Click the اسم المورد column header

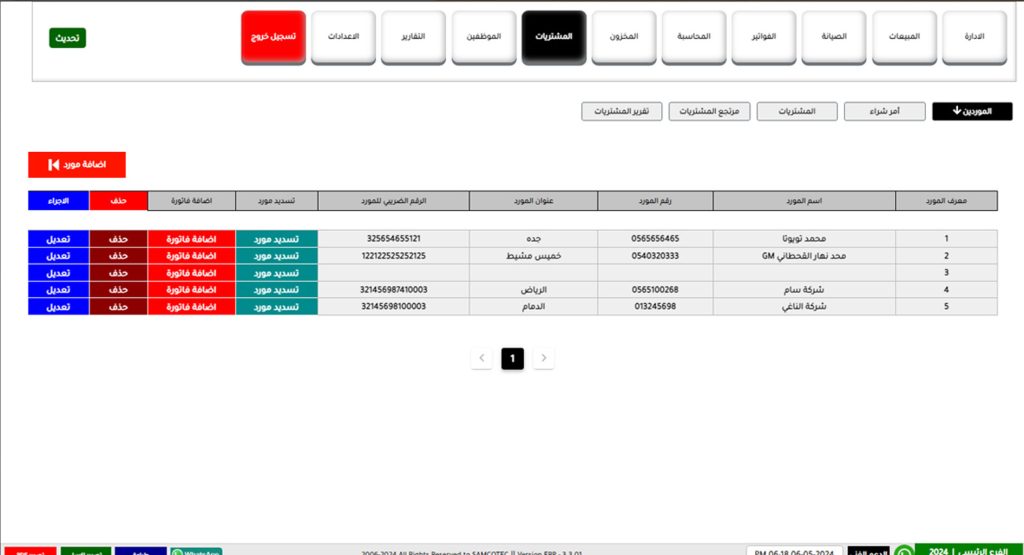tap(804, 201)
